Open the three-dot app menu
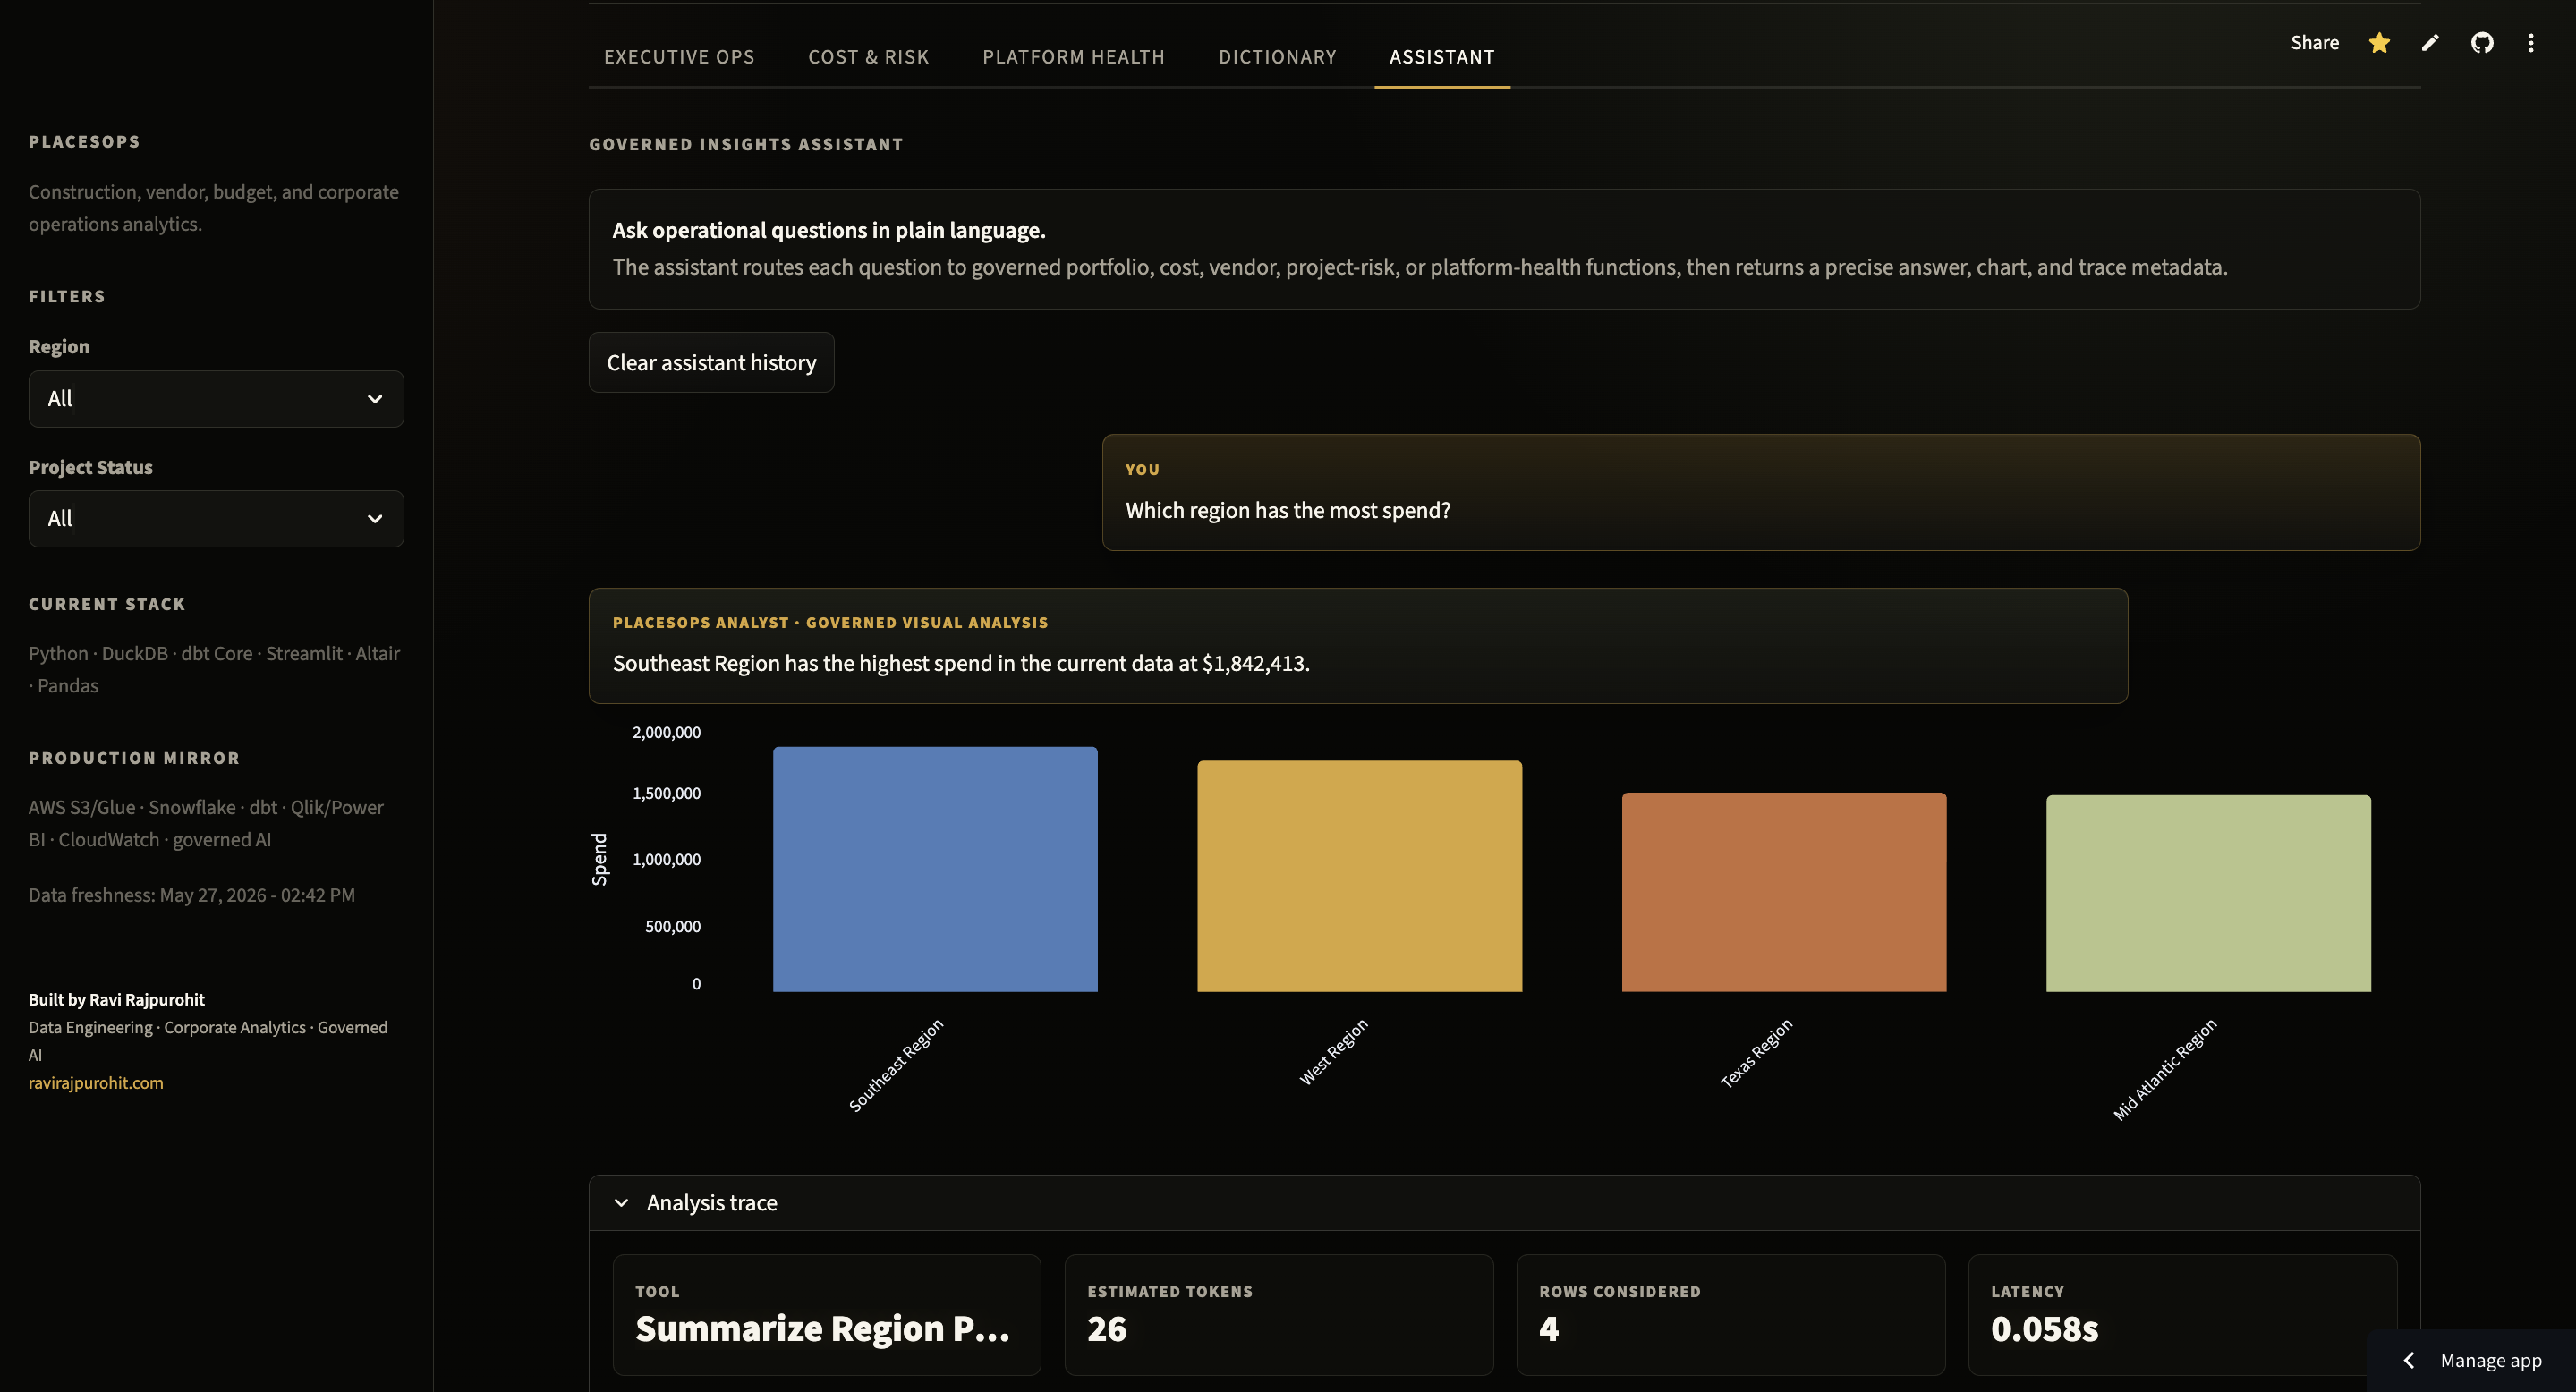Screen dimensions: 2576x1392 click(2531, 43)
